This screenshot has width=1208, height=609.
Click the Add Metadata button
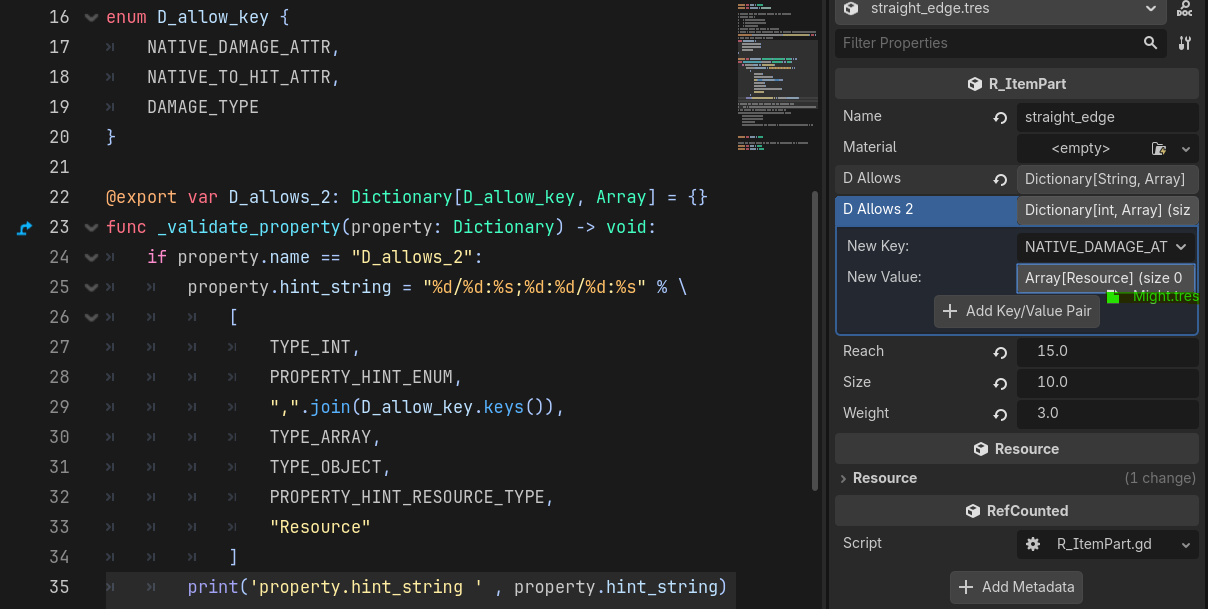click(1016, 587)
